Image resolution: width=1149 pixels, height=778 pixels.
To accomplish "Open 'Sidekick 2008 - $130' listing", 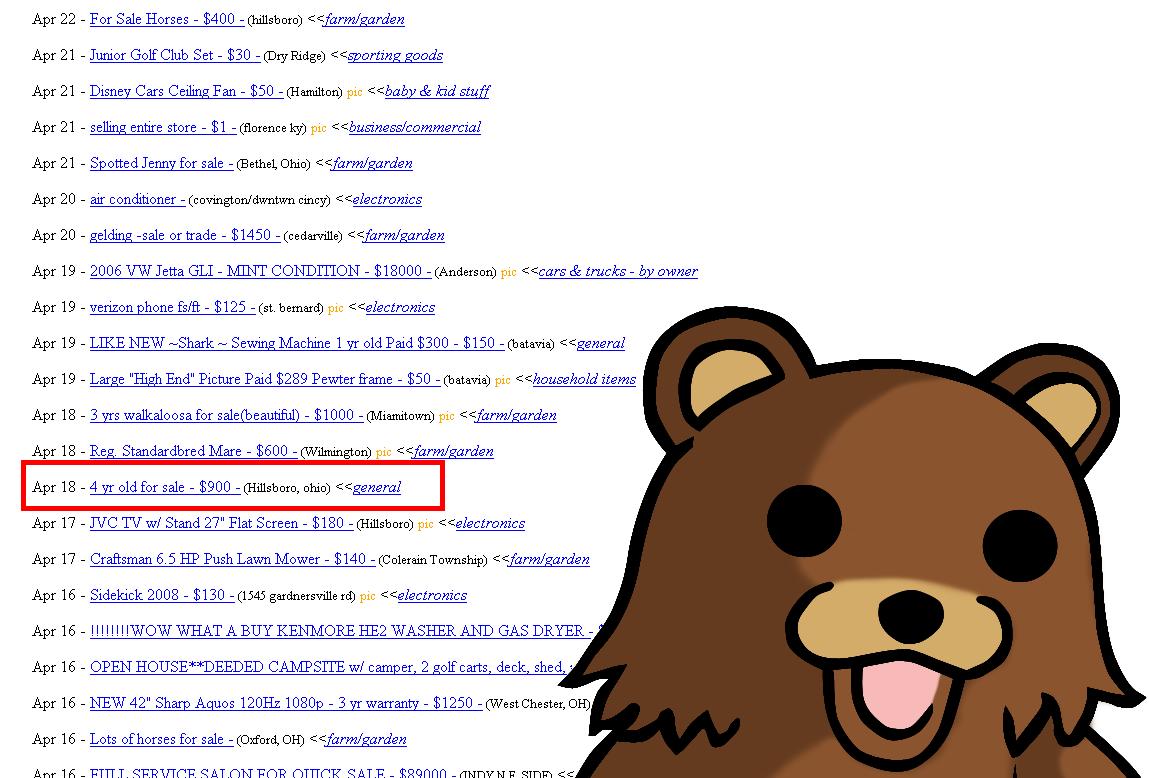I will click(162, 595).
